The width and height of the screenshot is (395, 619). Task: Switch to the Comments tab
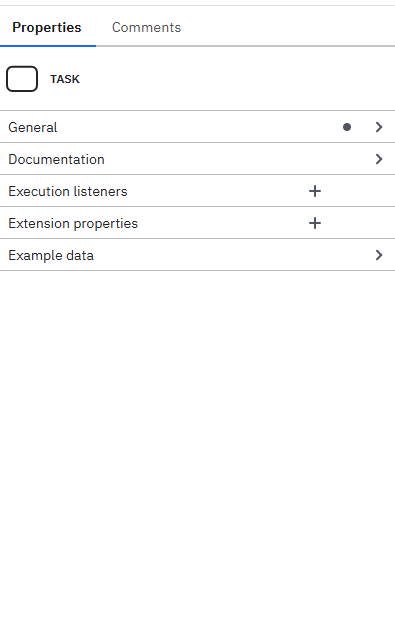[x=146, y=27]
